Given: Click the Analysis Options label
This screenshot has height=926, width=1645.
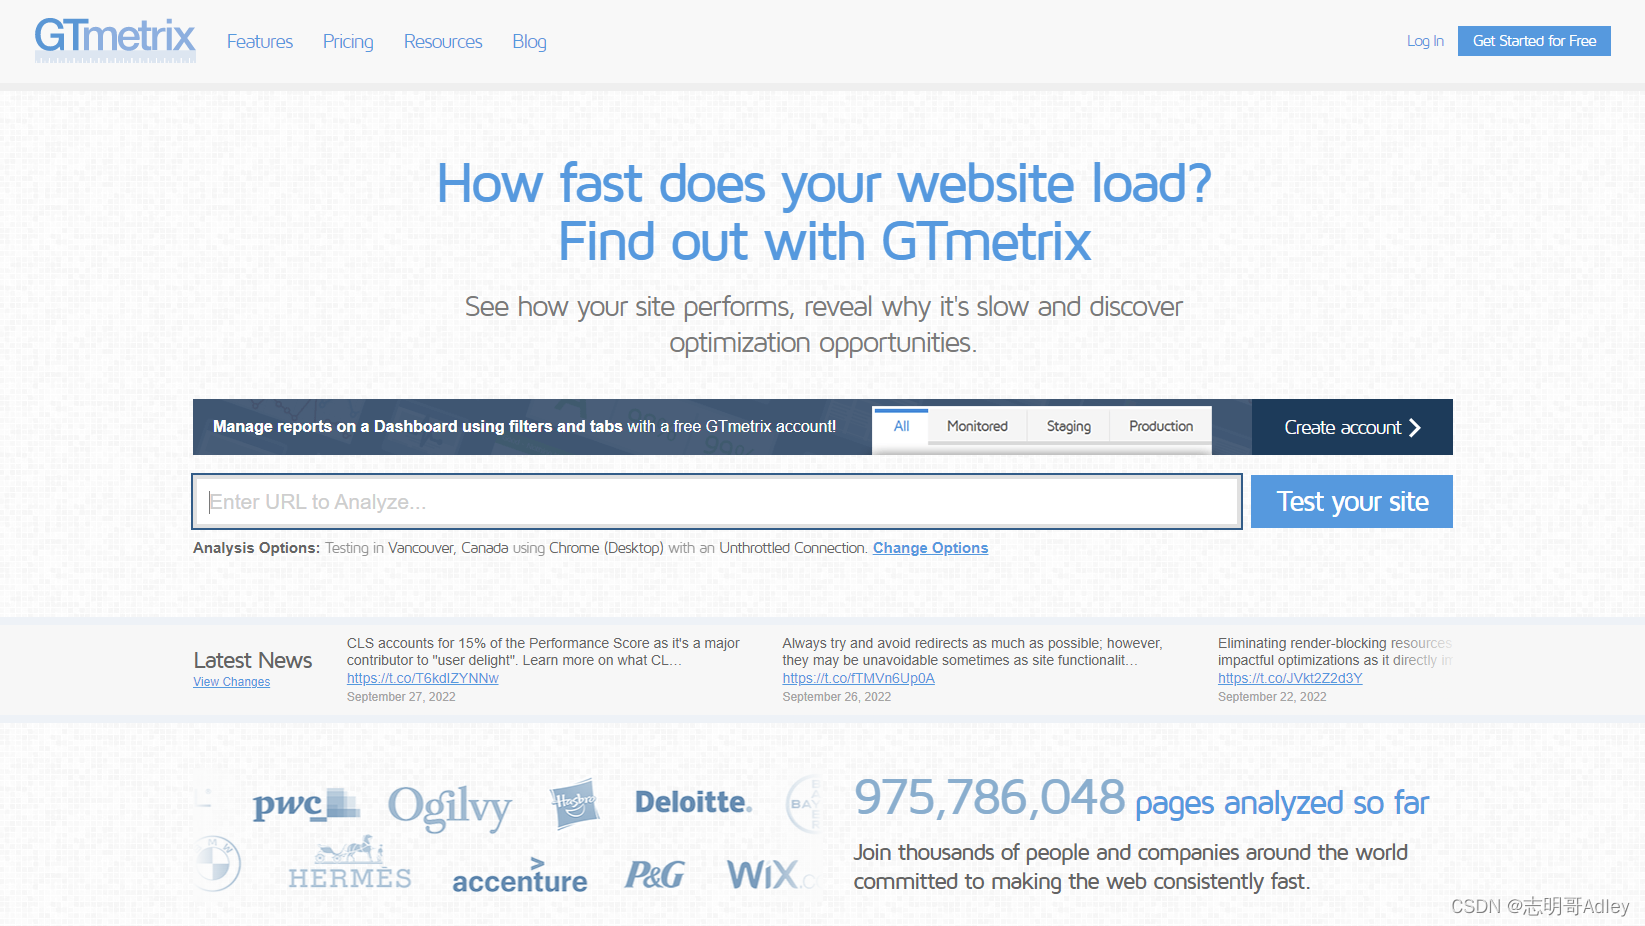Looking at the screenshot, I should tap(256, 548).
